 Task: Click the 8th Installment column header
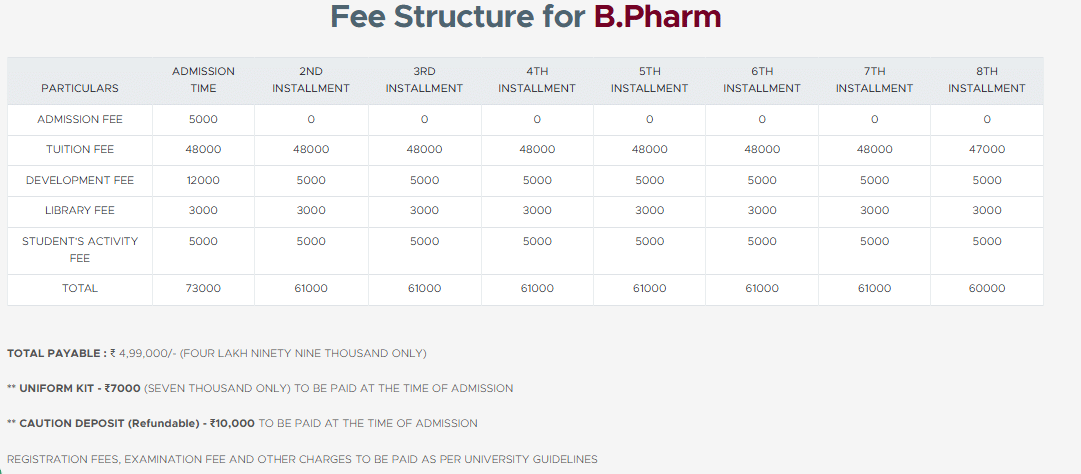pos(986,80)
